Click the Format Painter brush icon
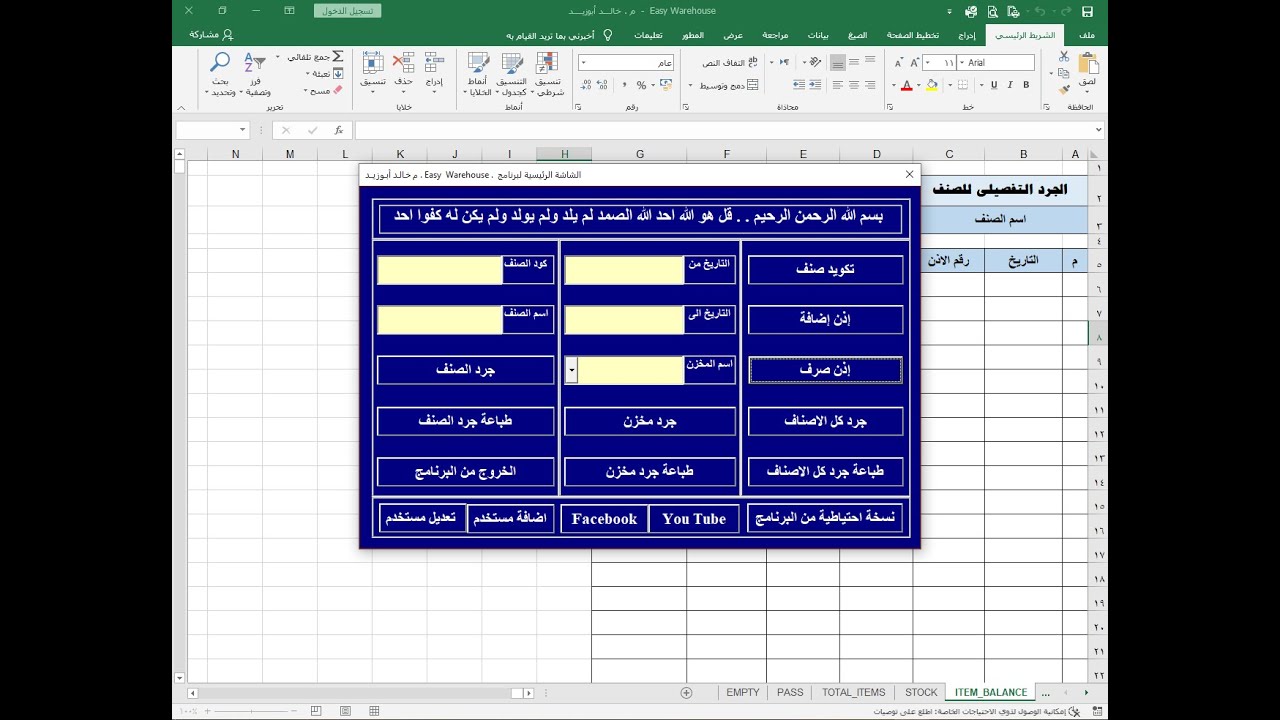Screen dimensions: 1280x720 pos(1064,90)
